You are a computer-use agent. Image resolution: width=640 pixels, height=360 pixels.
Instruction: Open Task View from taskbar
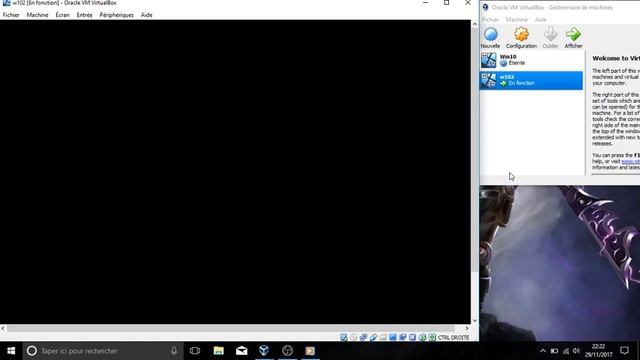(x=195, y=351)
